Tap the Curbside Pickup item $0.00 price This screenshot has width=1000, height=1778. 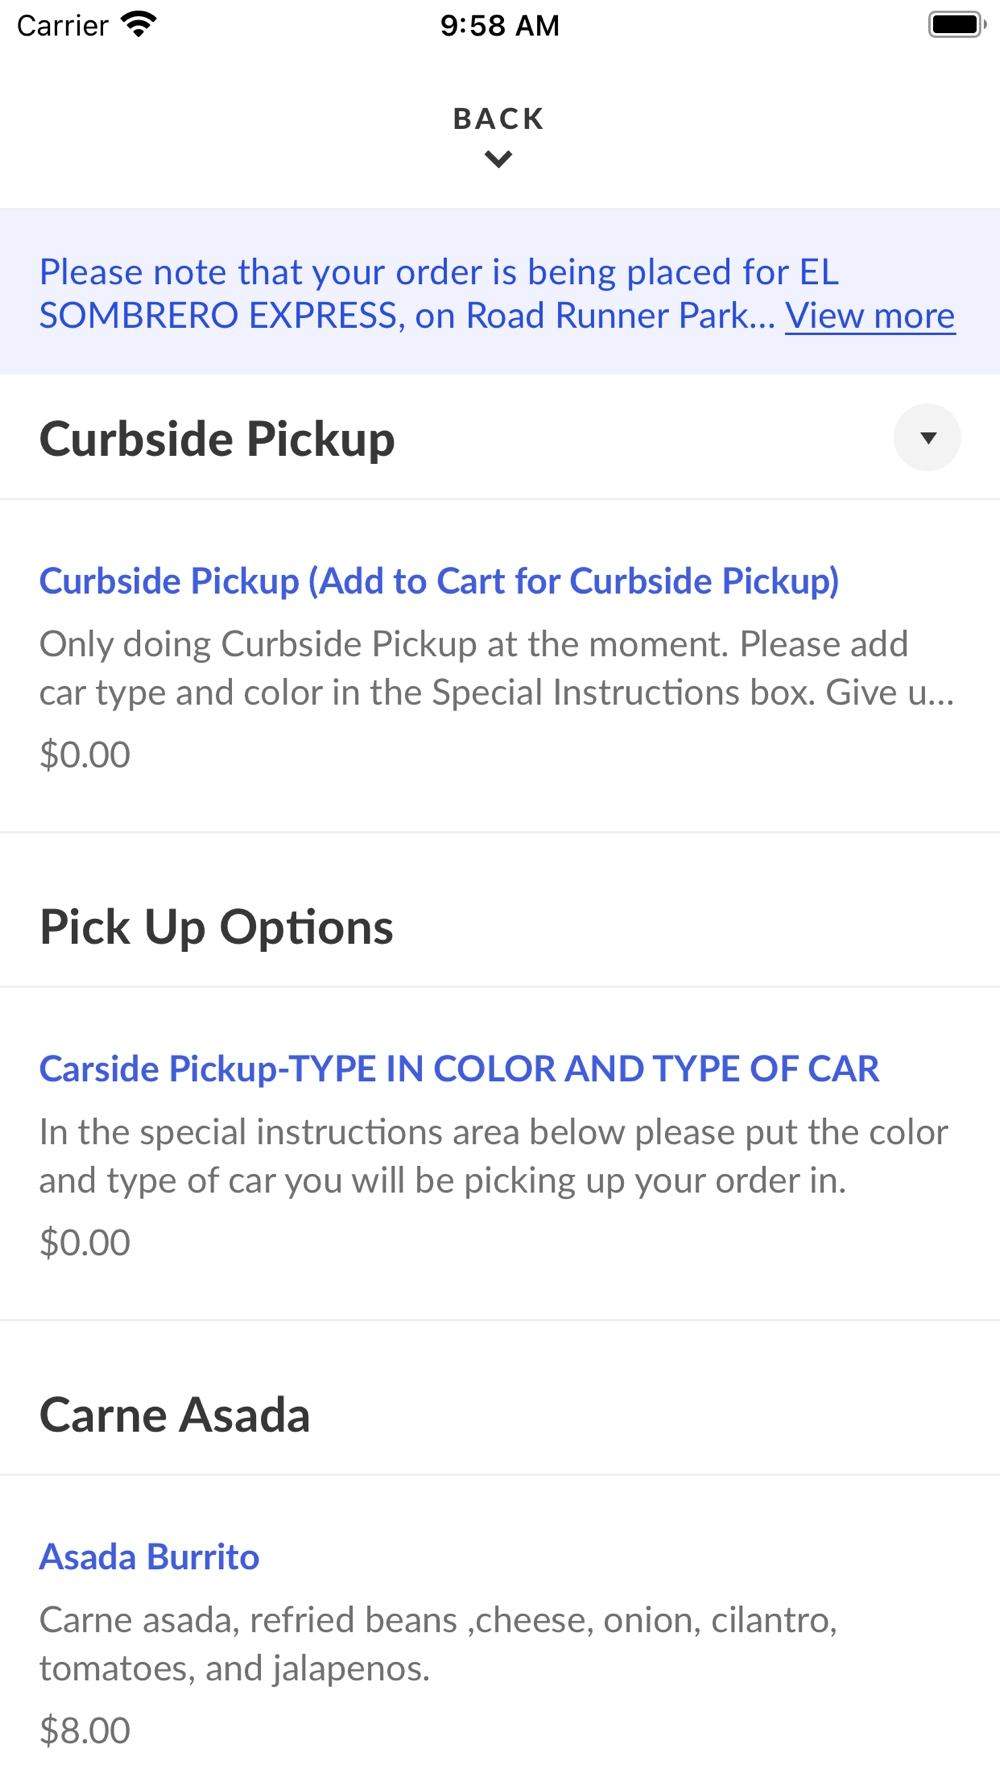[x=85, y=755]
